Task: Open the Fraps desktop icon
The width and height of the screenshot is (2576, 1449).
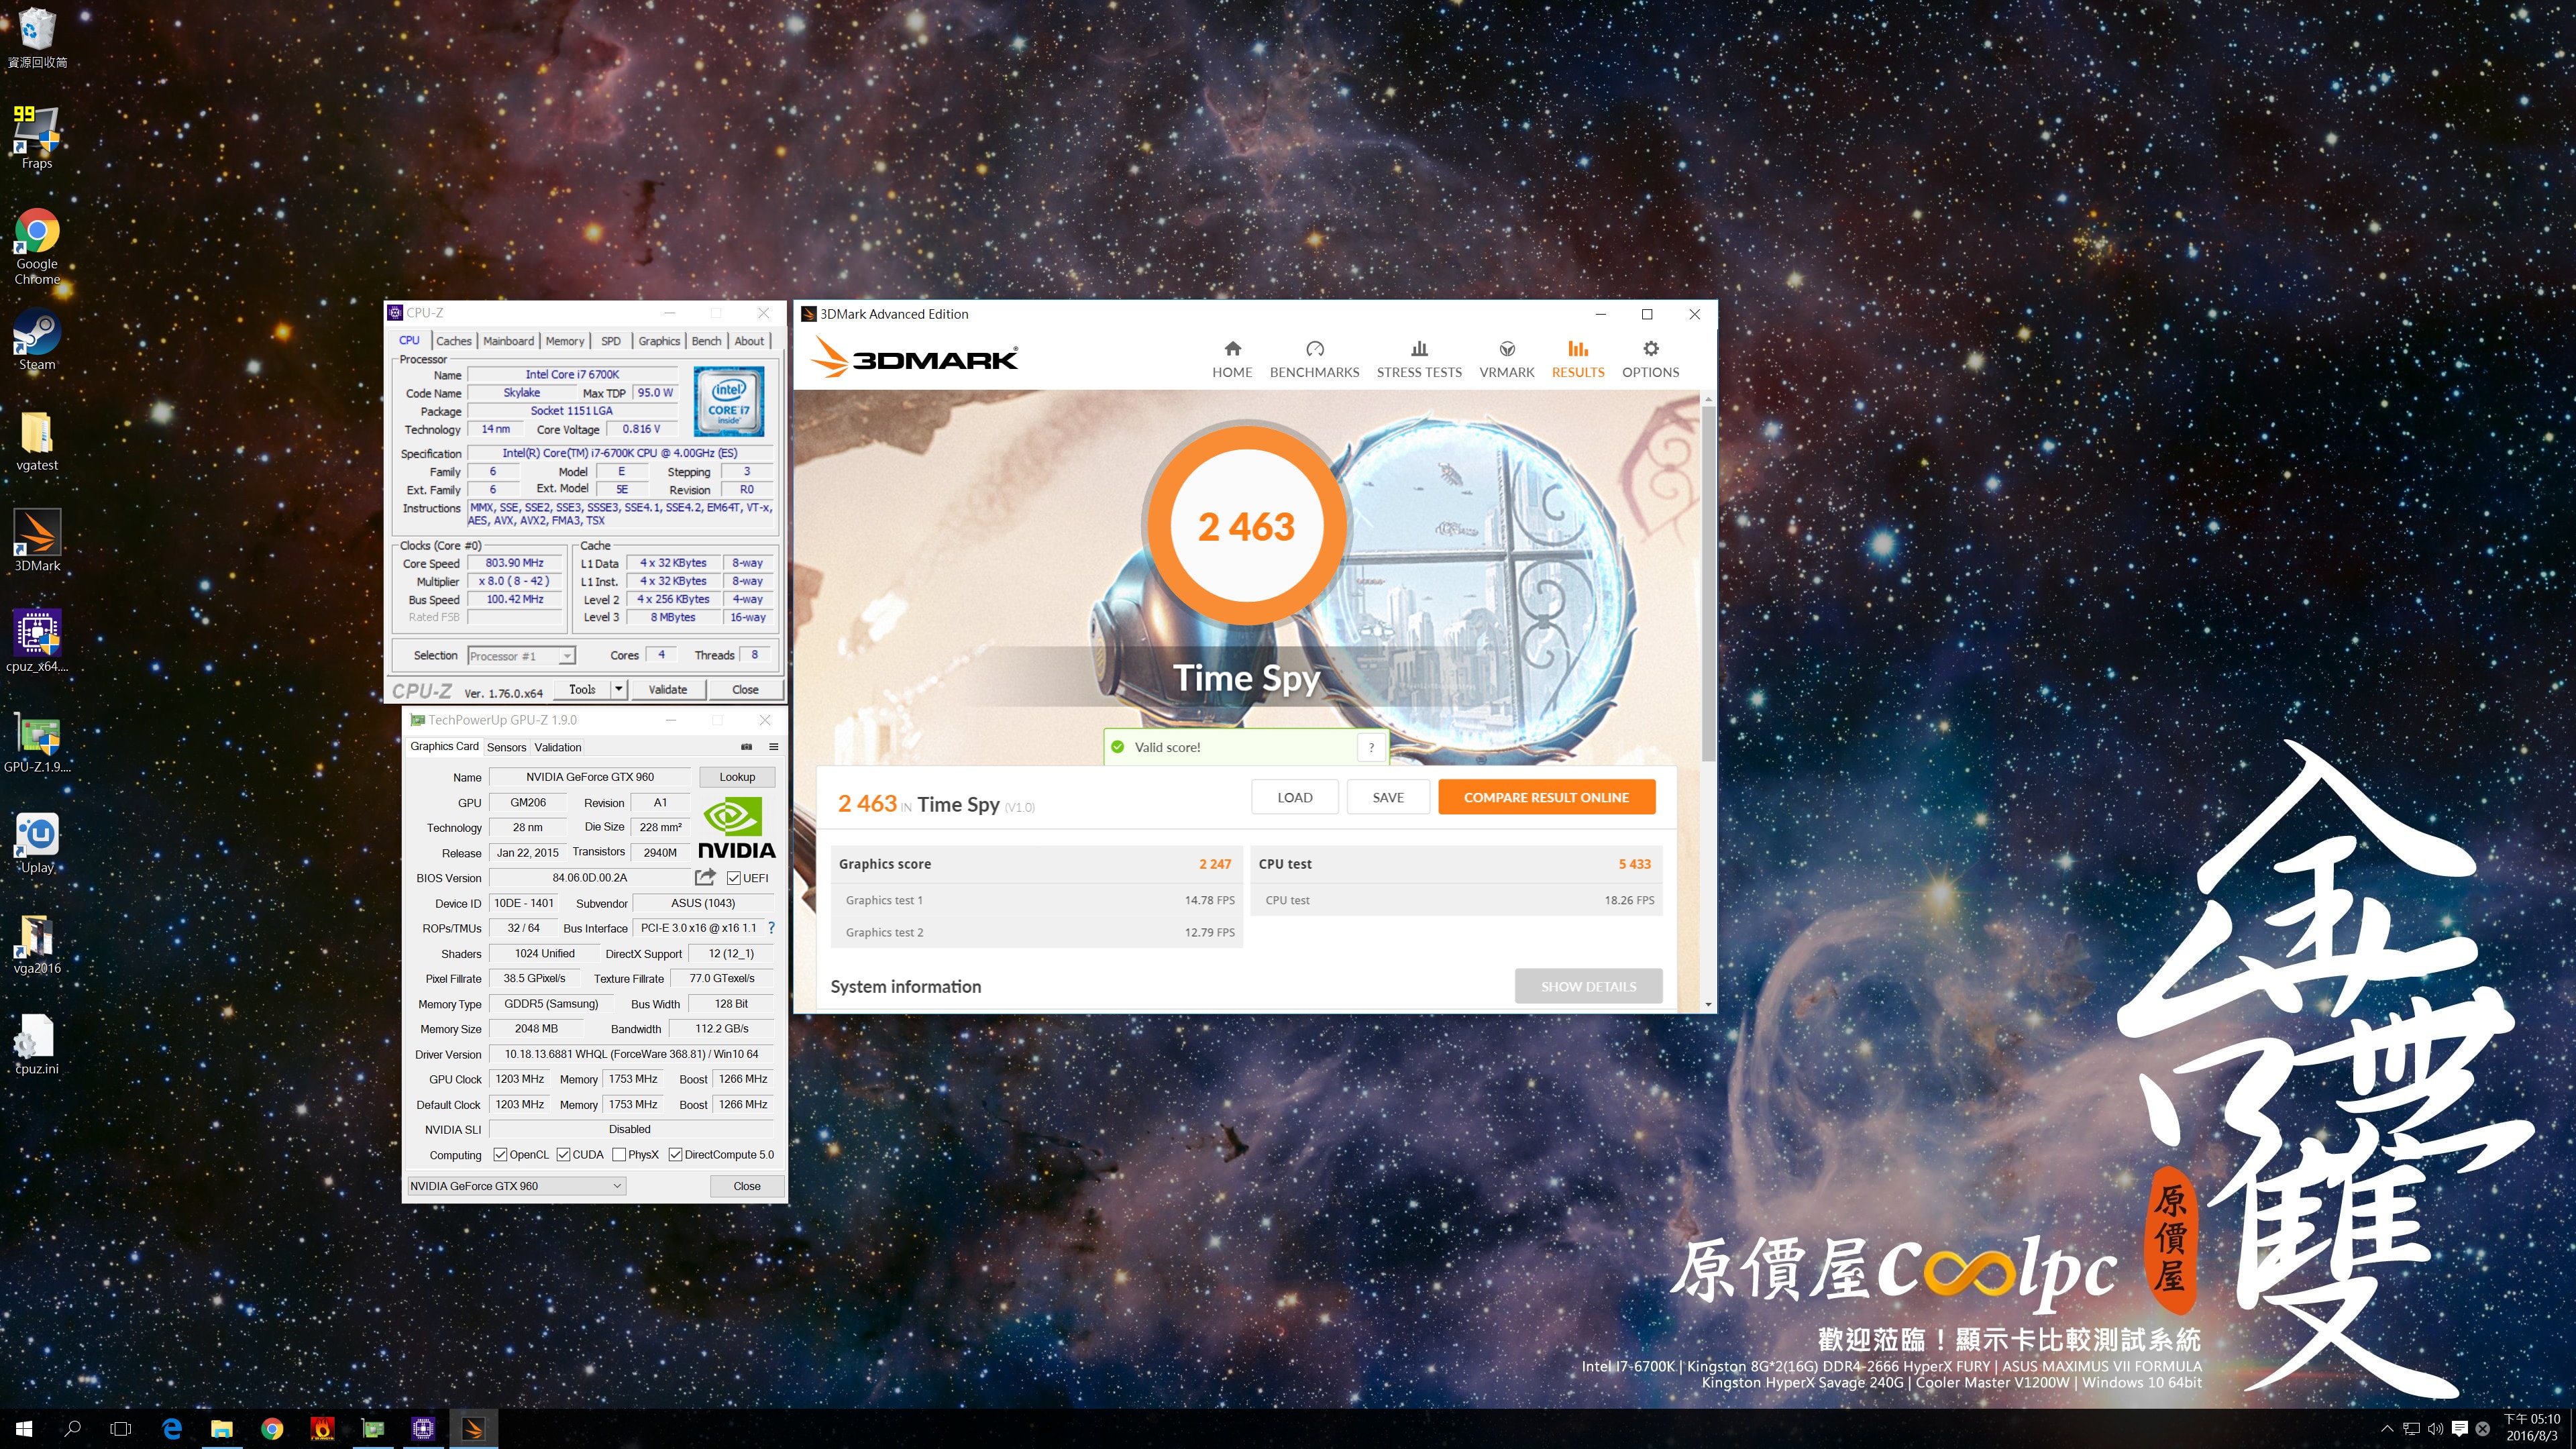Action: pos(37,137)
